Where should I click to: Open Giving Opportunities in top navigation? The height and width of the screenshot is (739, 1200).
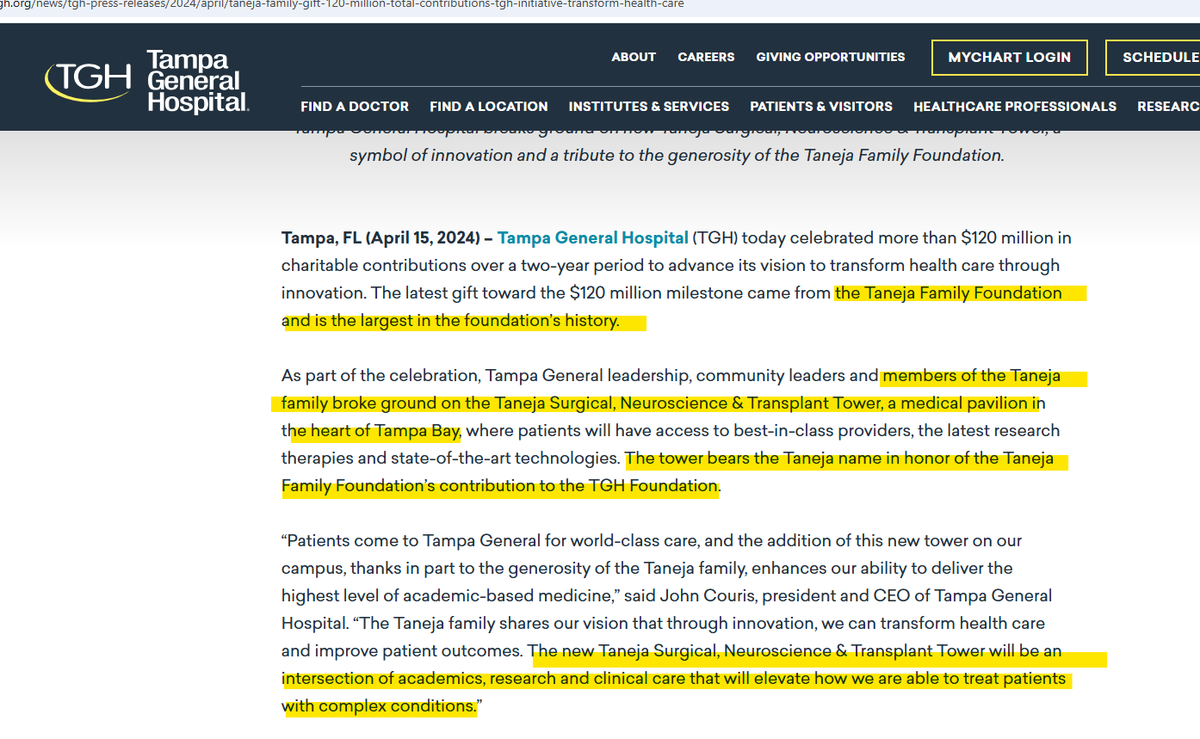click(x=830, y=57)
